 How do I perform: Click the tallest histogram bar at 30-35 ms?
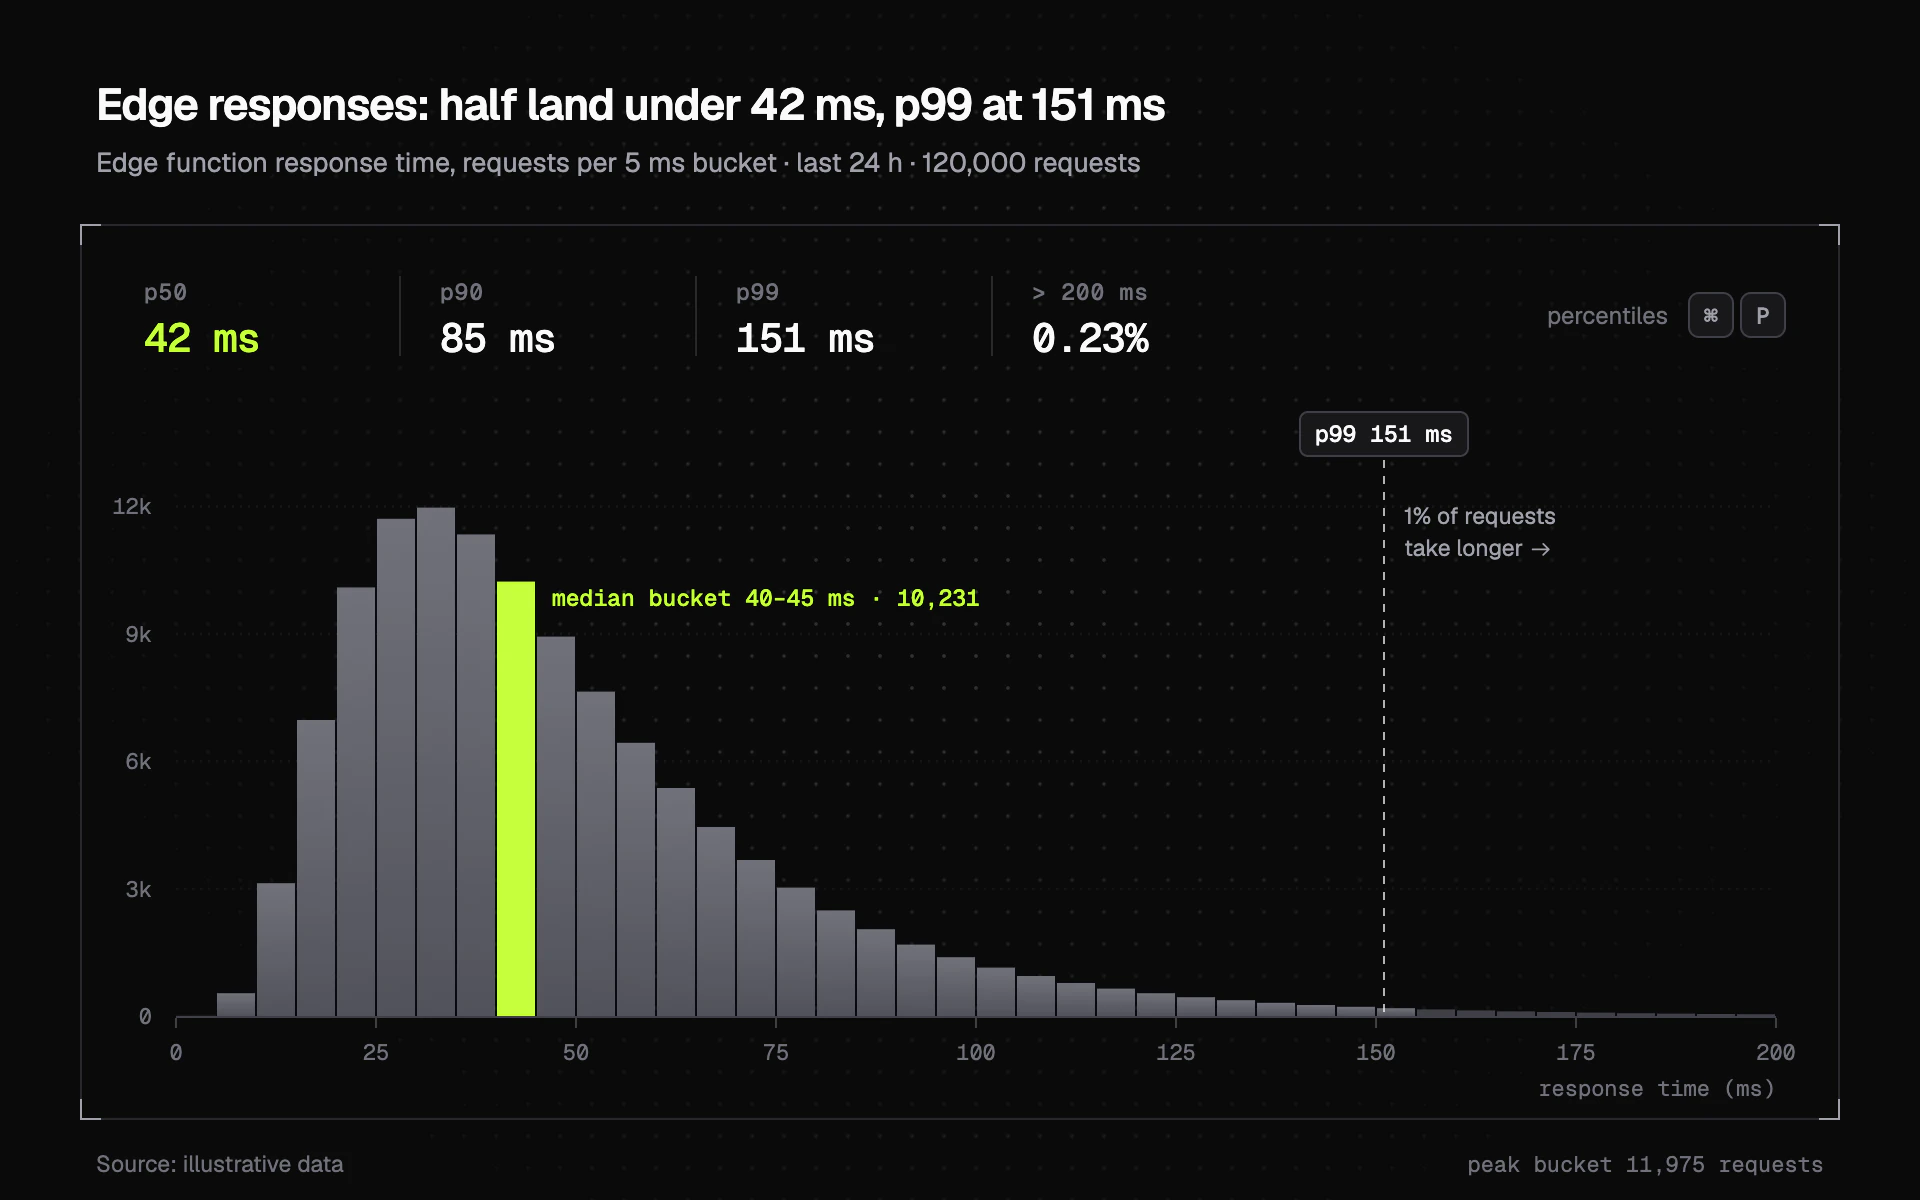(x=436, y=762)
